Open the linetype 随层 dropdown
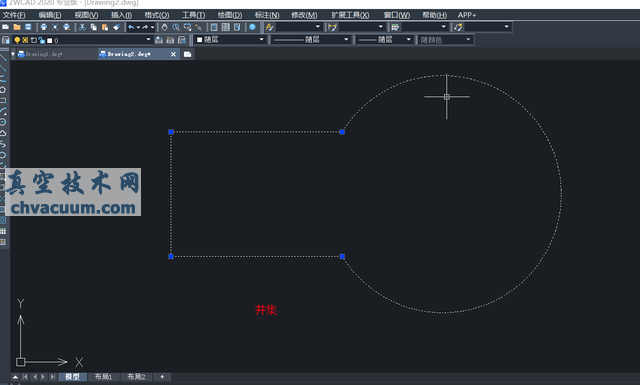 (346, 40)
